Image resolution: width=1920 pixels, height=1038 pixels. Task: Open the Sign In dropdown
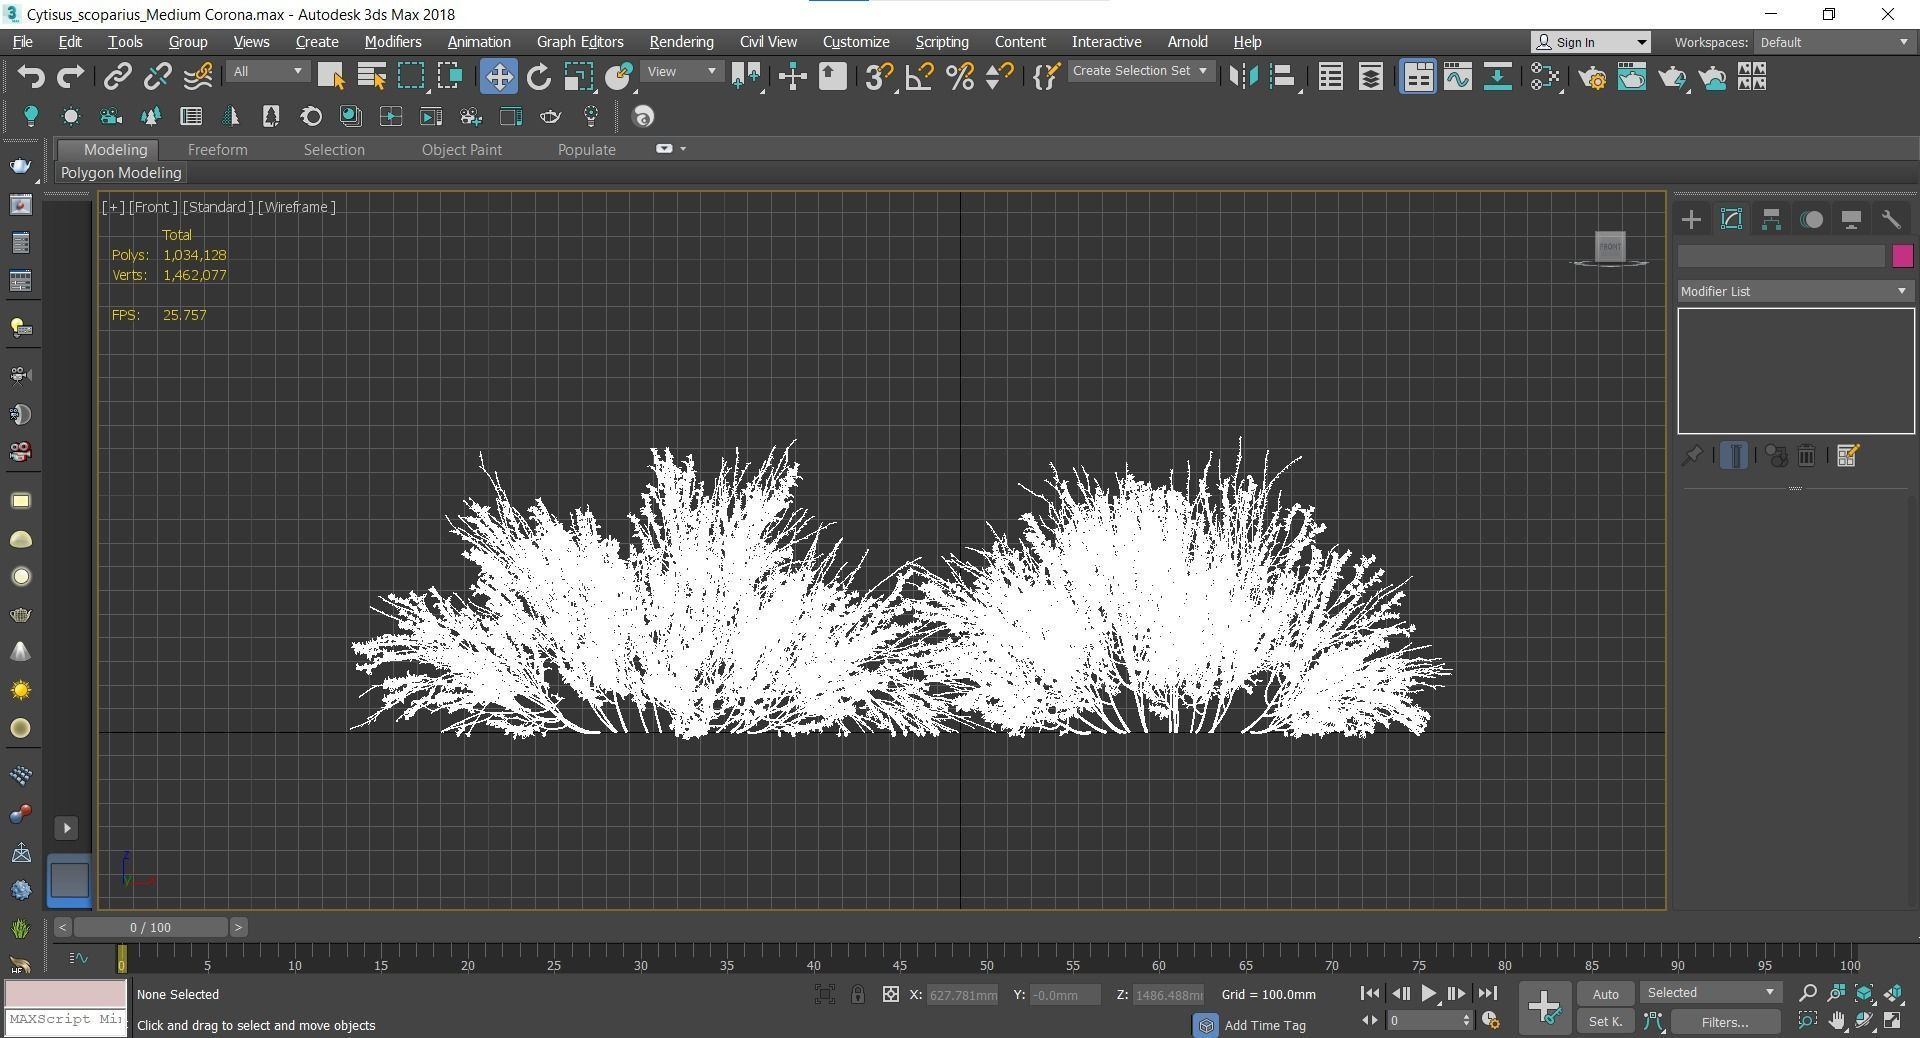pyautogui.click(x=1591, y=42)
